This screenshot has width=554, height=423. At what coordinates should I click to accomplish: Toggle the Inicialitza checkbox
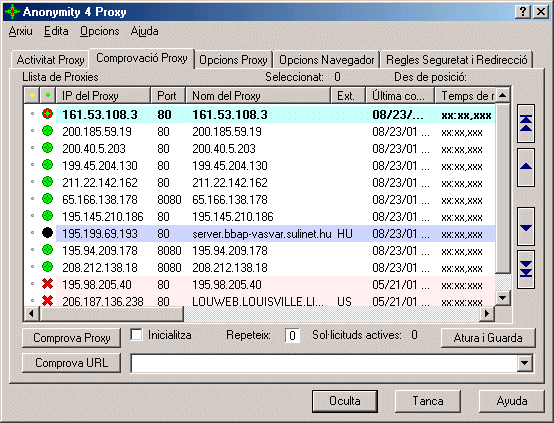click(x=136, y=335)
